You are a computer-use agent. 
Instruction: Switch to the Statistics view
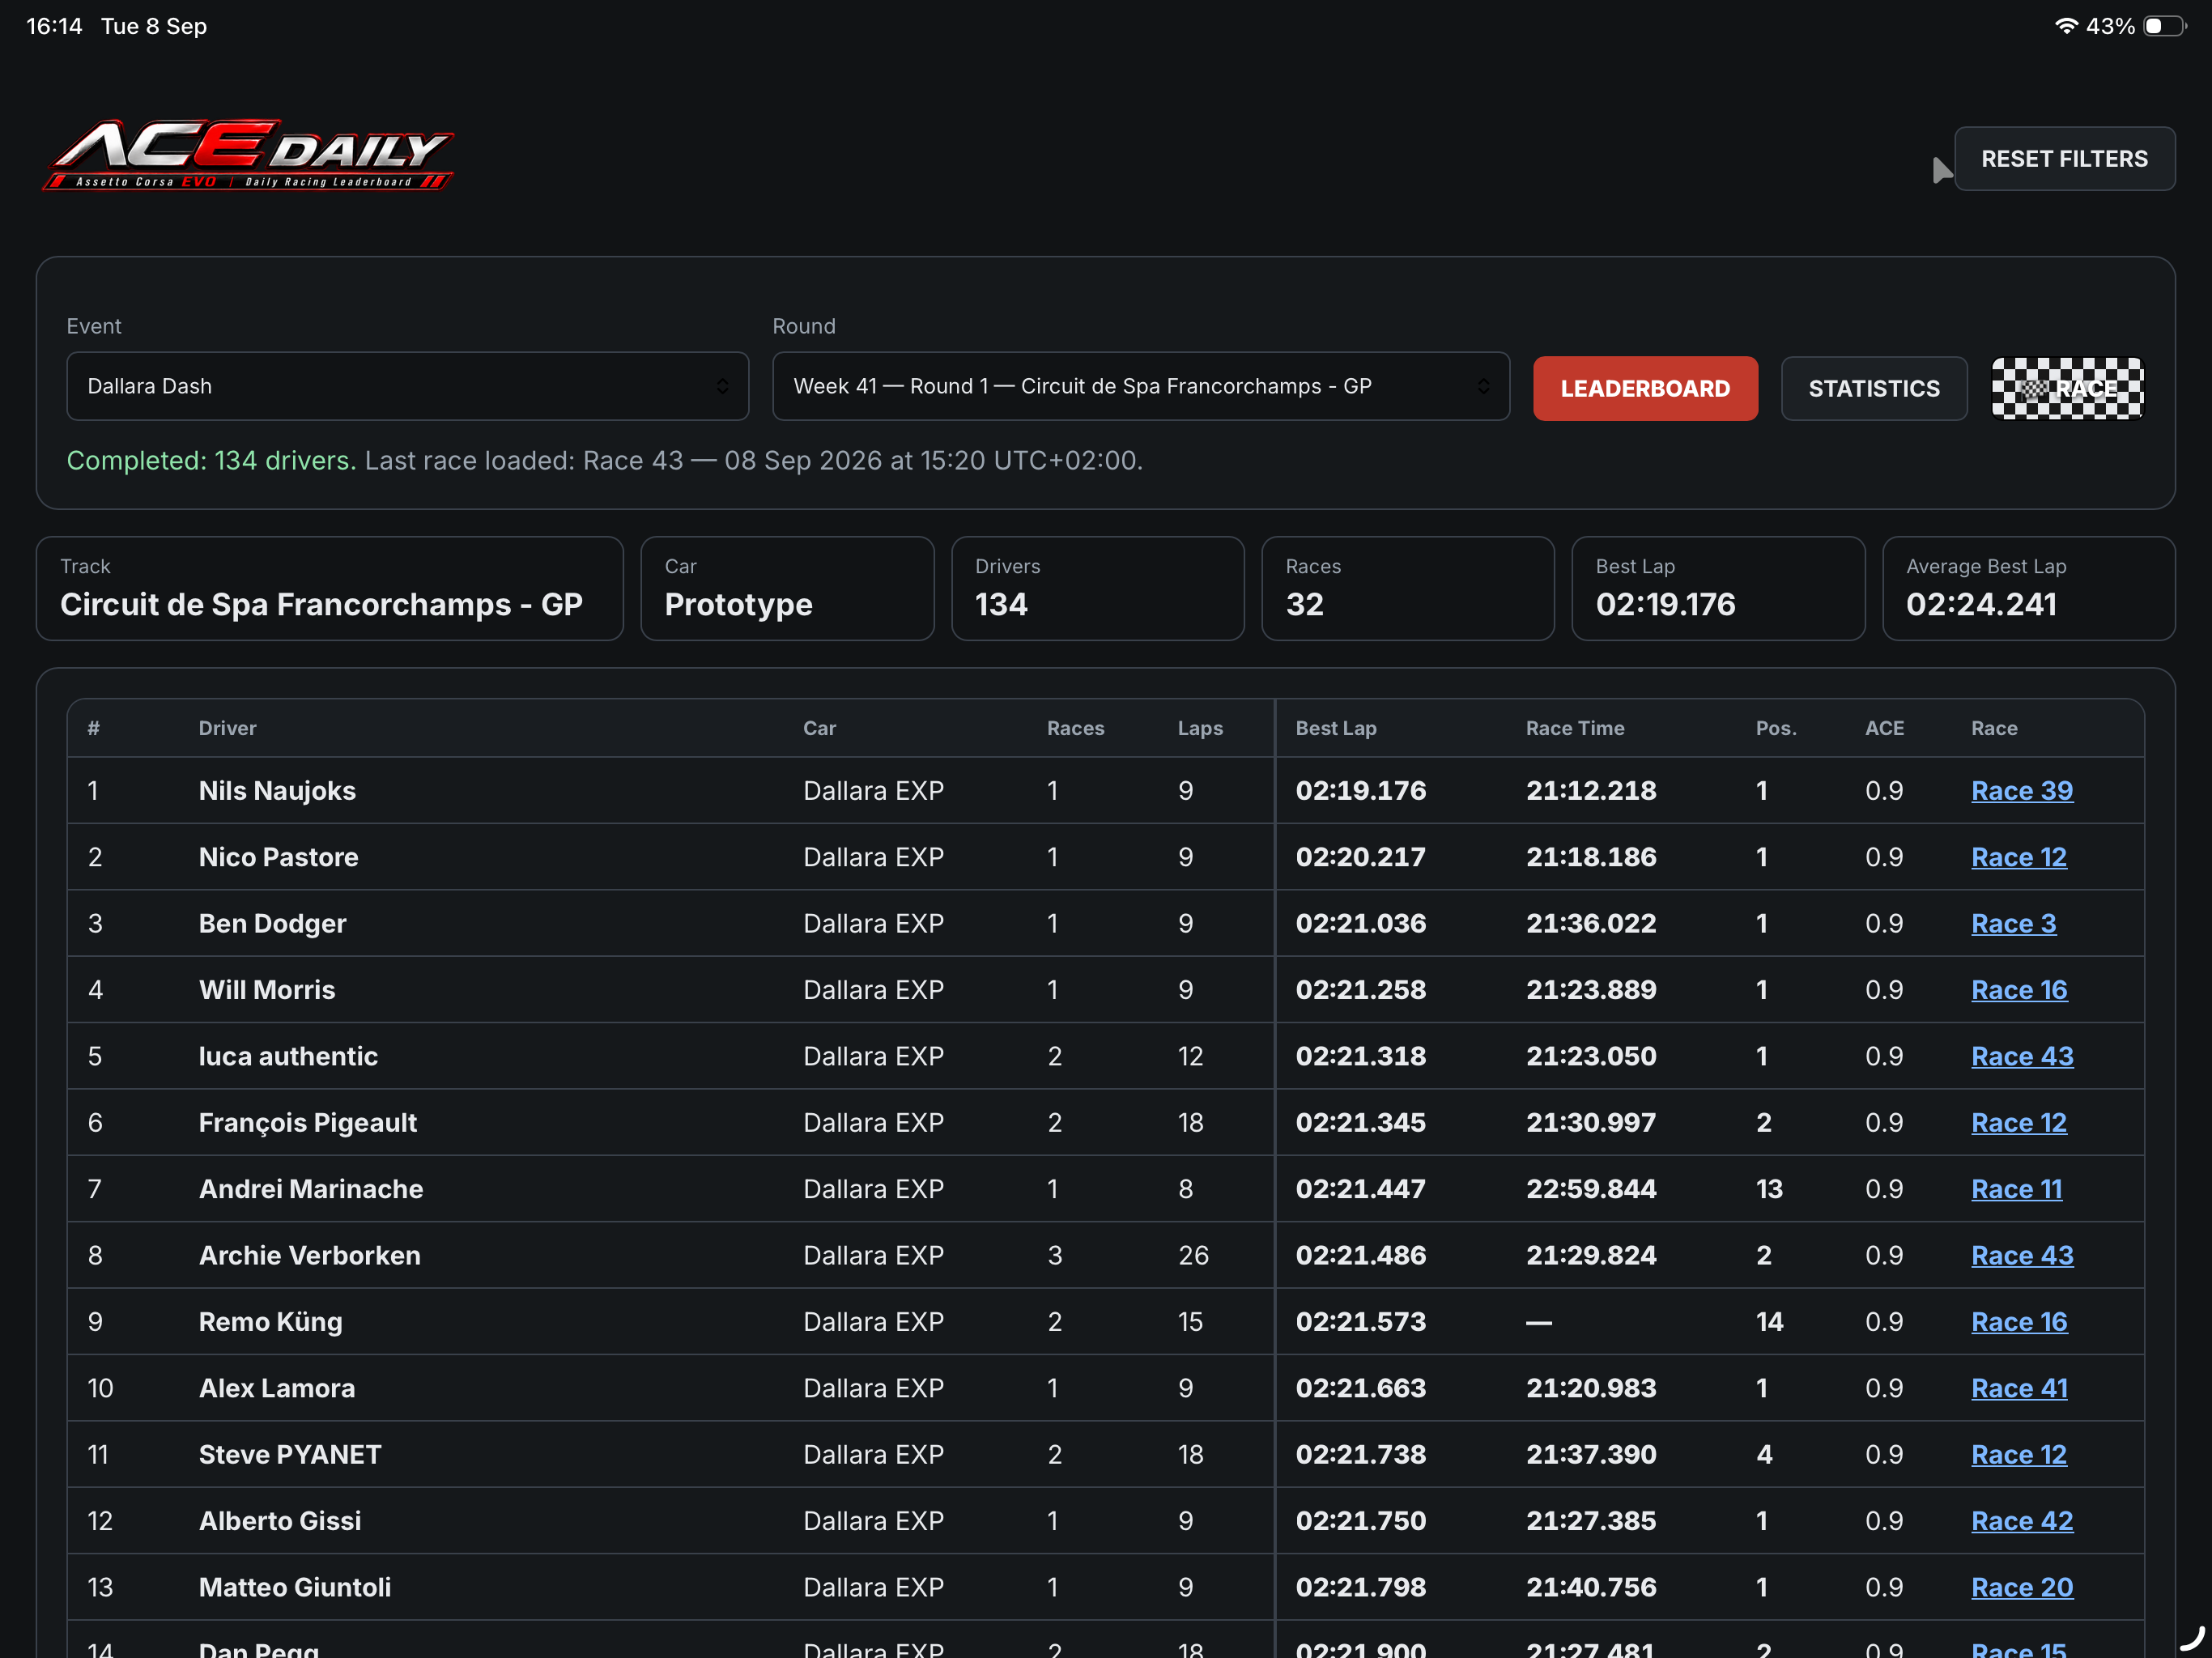[x=1874, y=388]
